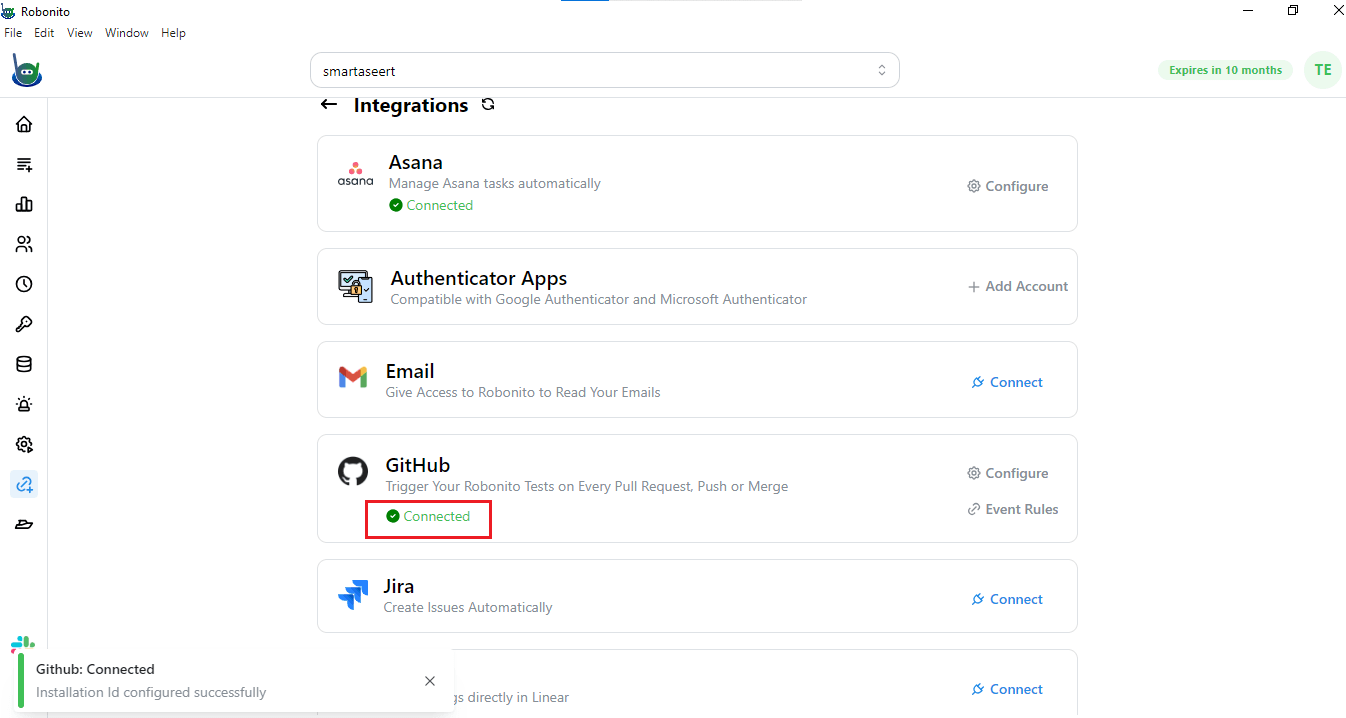Open GitHub Event Rules
Viewport: 1346px width, 718px height.
[x=1013, y=509]
